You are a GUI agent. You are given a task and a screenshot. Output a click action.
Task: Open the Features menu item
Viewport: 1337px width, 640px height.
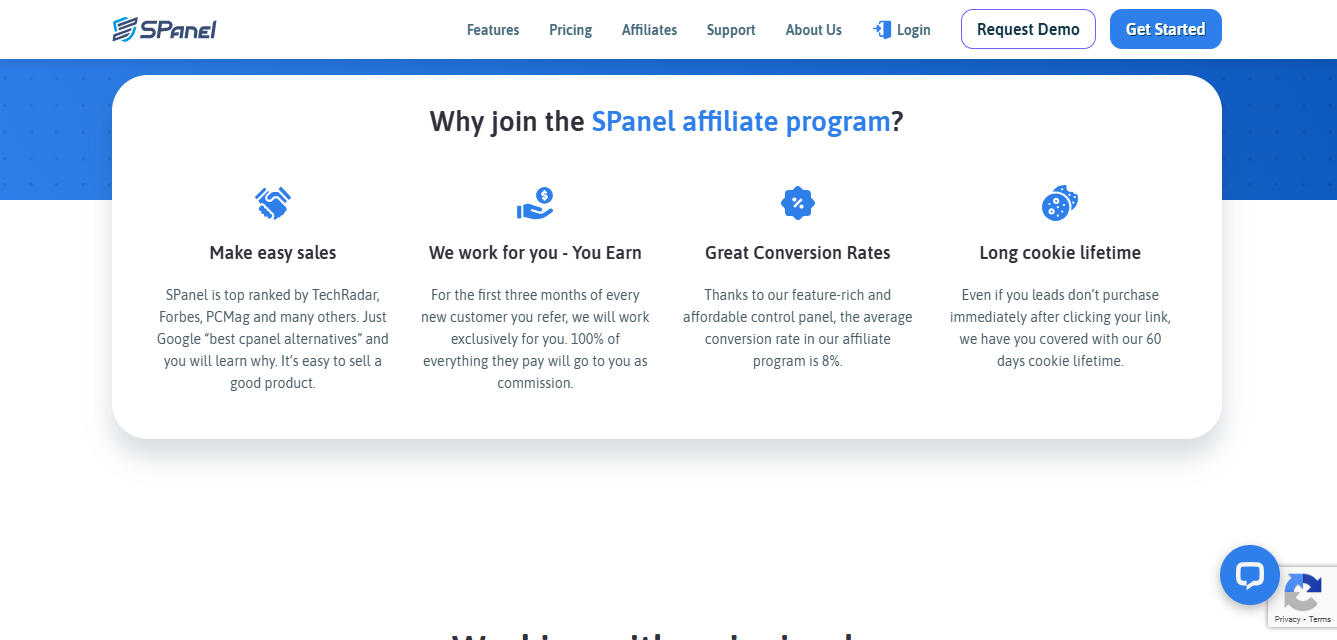pos(492,29)
